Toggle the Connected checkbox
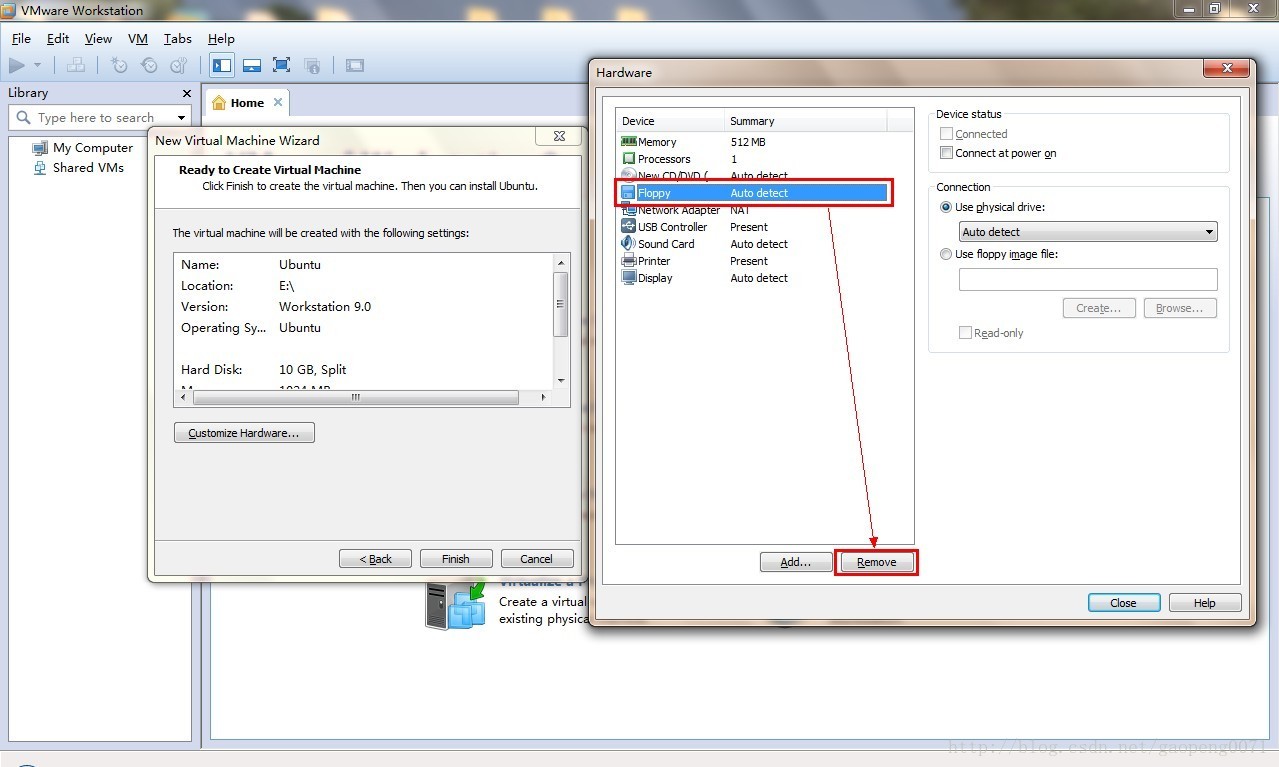The height and width of the screenshot is (767, 1279). 946,134
